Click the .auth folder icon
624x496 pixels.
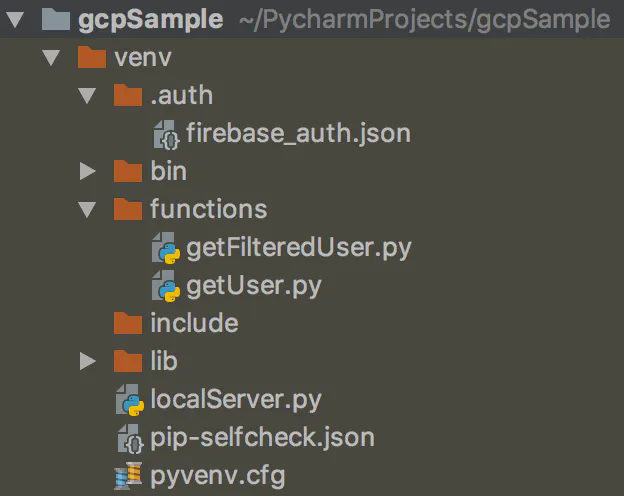pos(128,95)
